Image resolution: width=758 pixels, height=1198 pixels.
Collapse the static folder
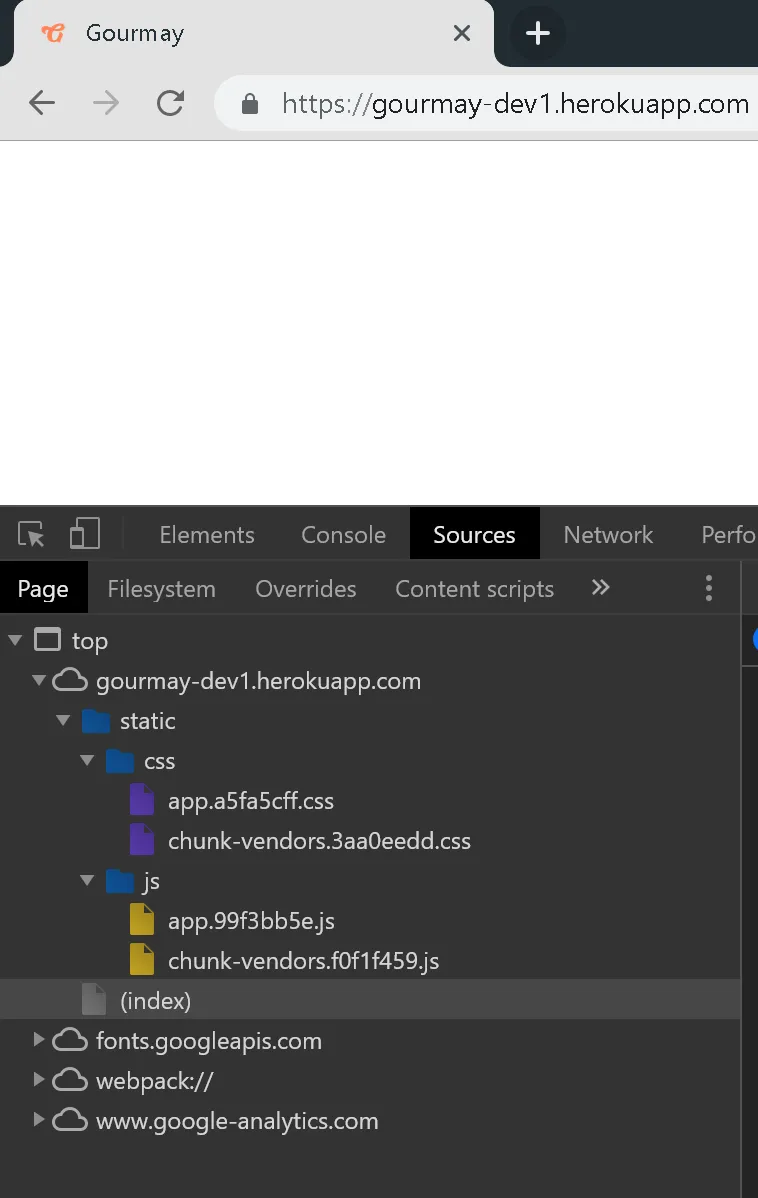[x=63, y=720]
